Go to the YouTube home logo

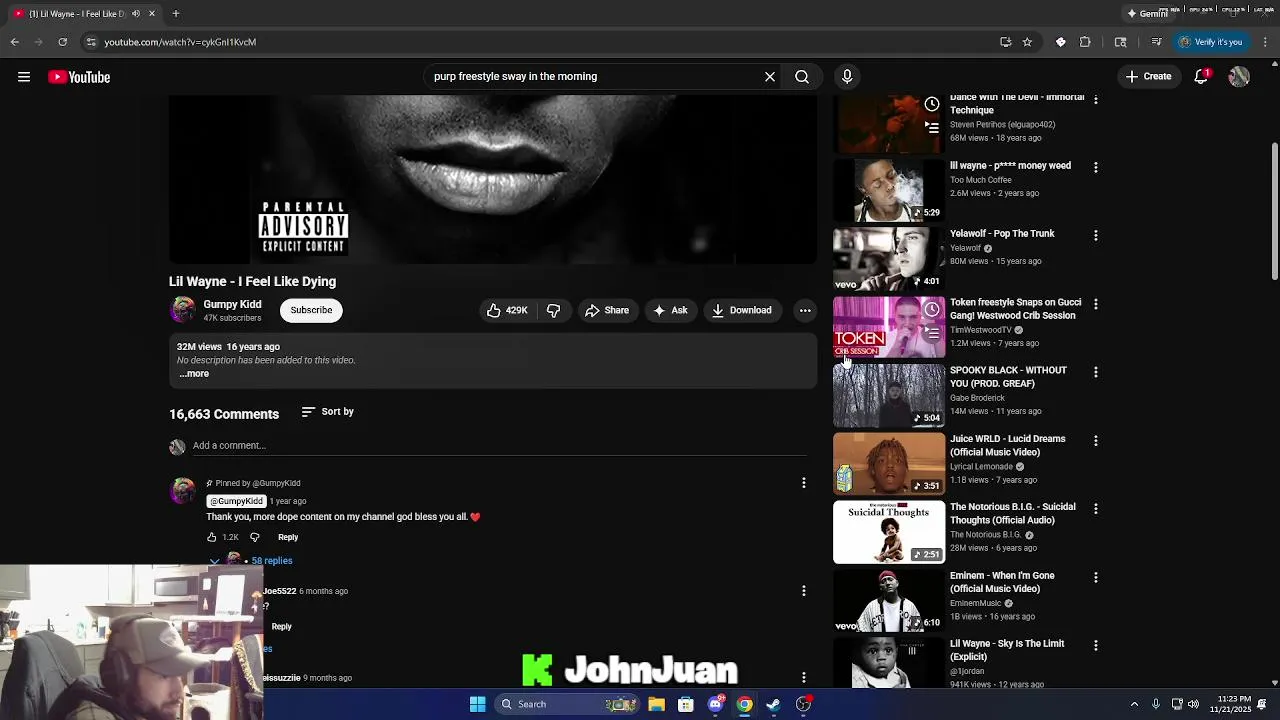(79, 77)
